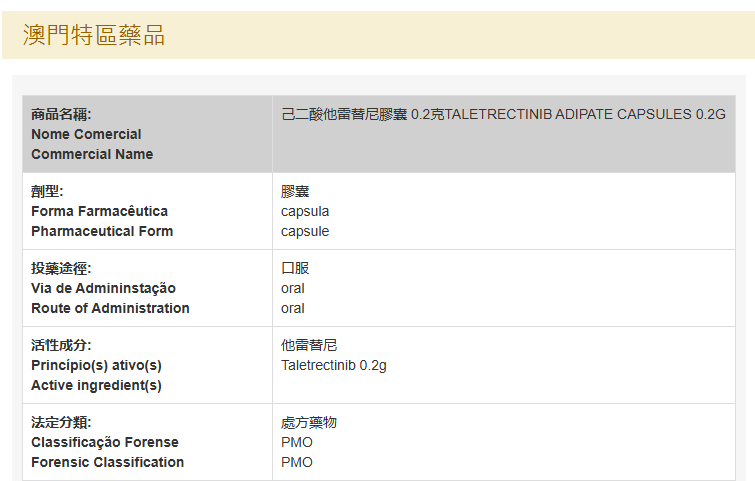Select the Nome Comercial label text
Image resolution: width=755 pixels, height=481 pixels.
[86, 134]
